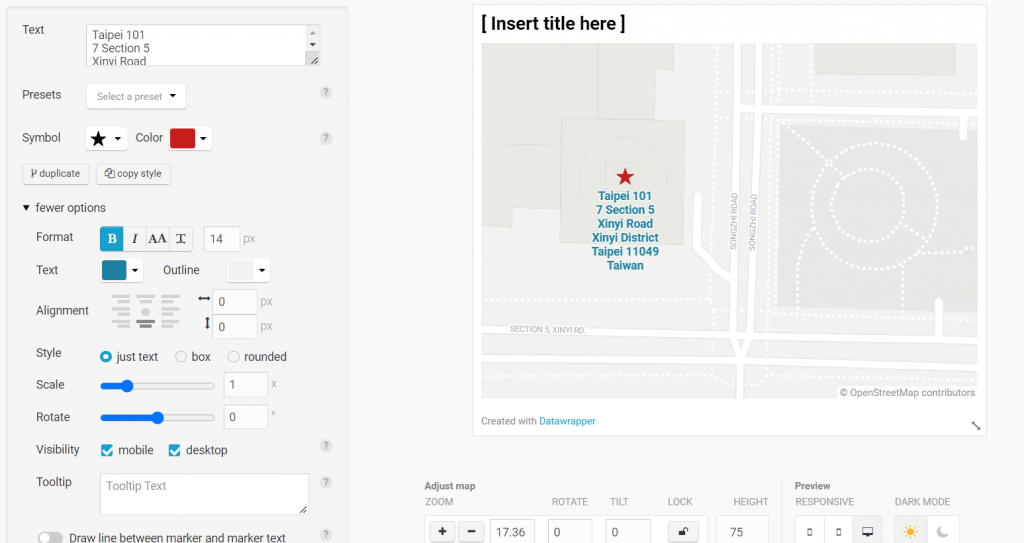Open the marker Color dropdown
This screenshot has width=1024, height=543.
coord(203,139)
